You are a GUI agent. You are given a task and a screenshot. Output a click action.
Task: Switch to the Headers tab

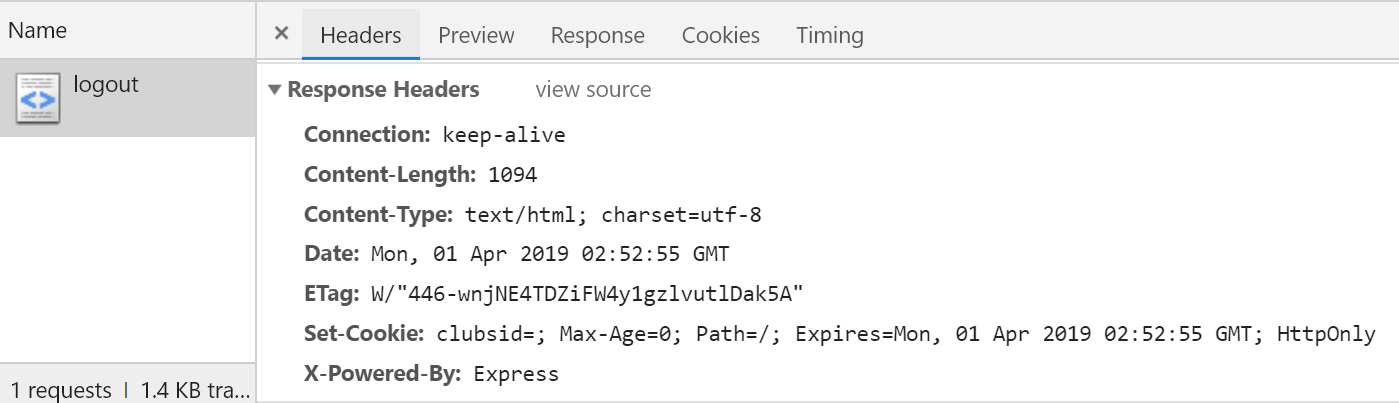[x=361, y=36]
